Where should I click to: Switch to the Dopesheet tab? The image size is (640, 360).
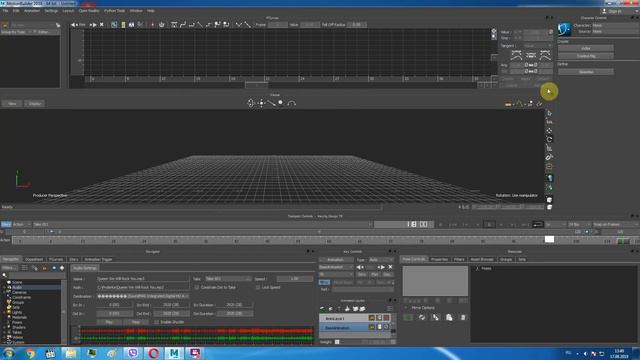[x=34, y=259]
